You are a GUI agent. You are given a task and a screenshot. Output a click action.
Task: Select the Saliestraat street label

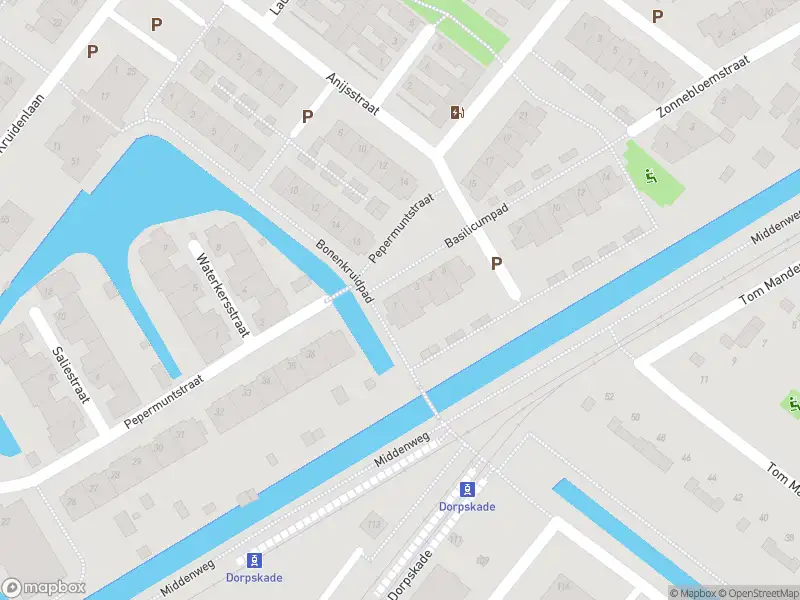[x=71, y=375]
